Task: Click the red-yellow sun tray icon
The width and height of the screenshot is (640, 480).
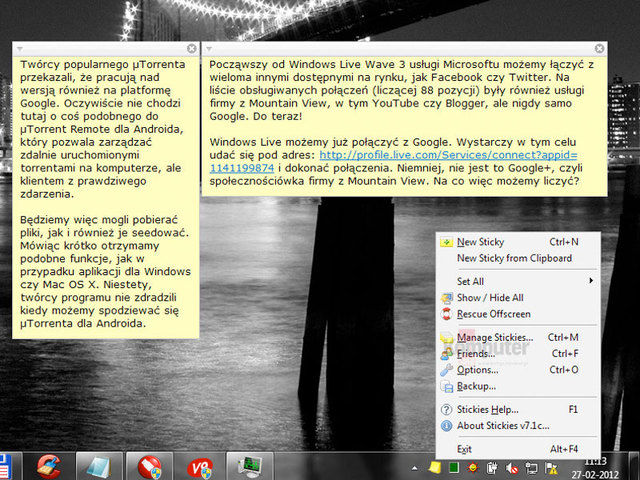Action: (473, 467)
